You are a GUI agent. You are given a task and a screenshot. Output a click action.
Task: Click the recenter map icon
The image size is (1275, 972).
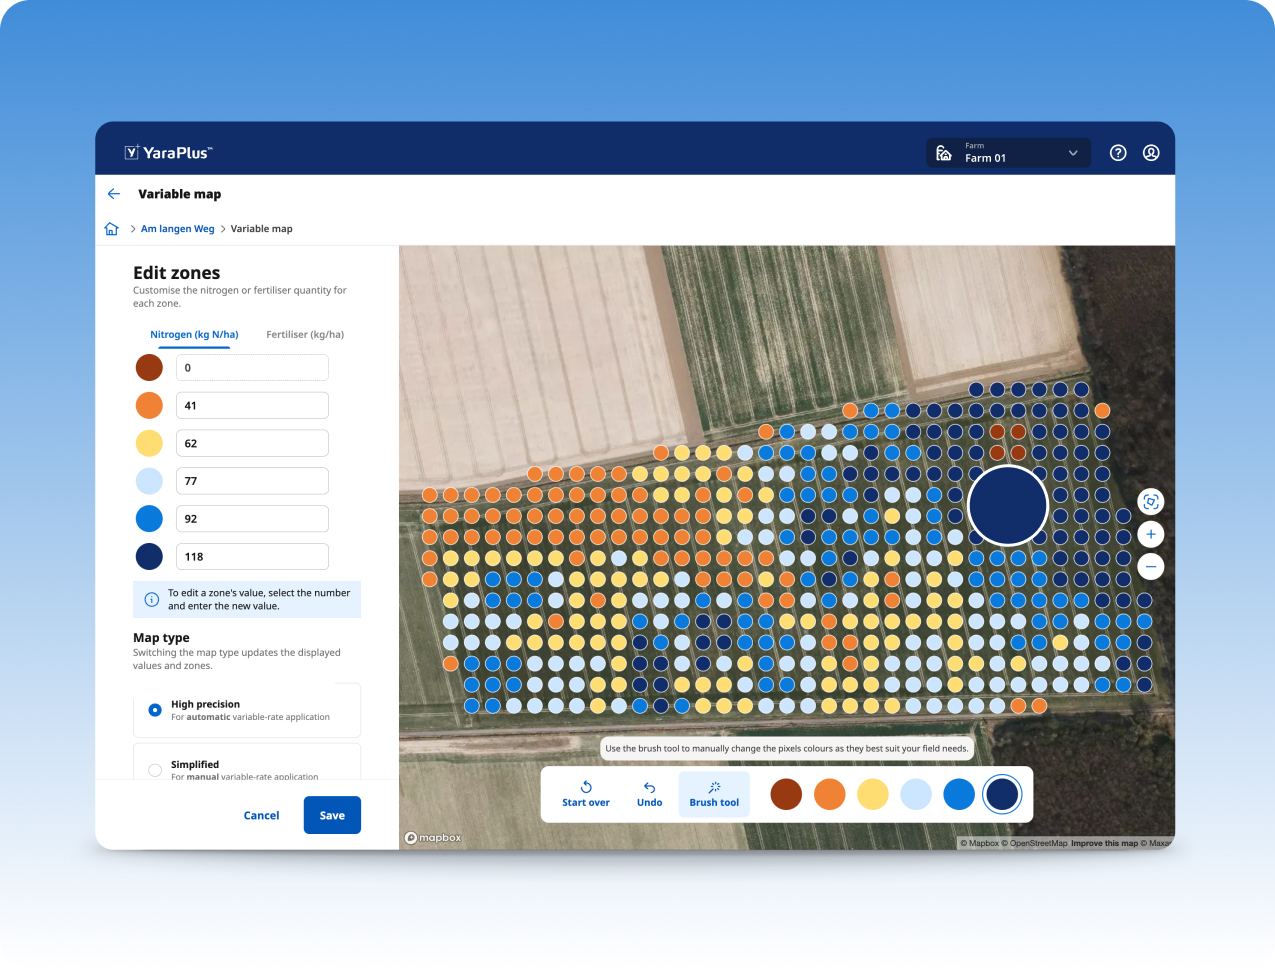(x=1150, y=502)
